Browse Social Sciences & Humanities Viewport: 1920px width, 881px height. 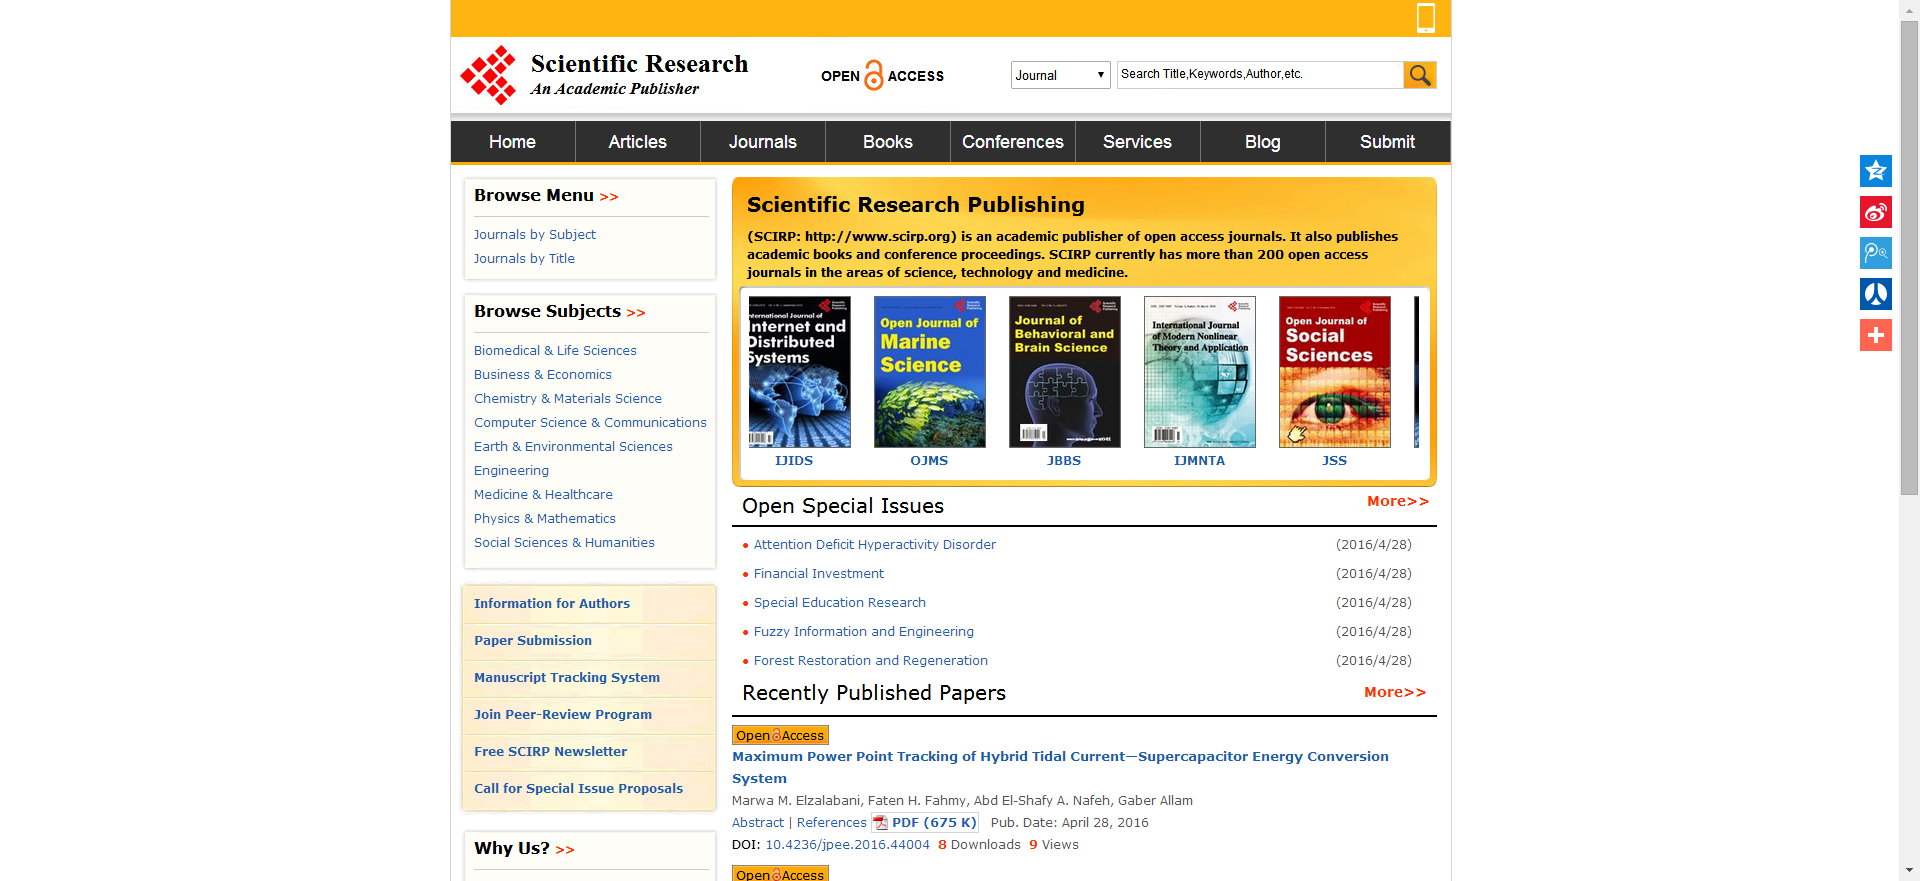pyautogui.click(x=564, y=543)
